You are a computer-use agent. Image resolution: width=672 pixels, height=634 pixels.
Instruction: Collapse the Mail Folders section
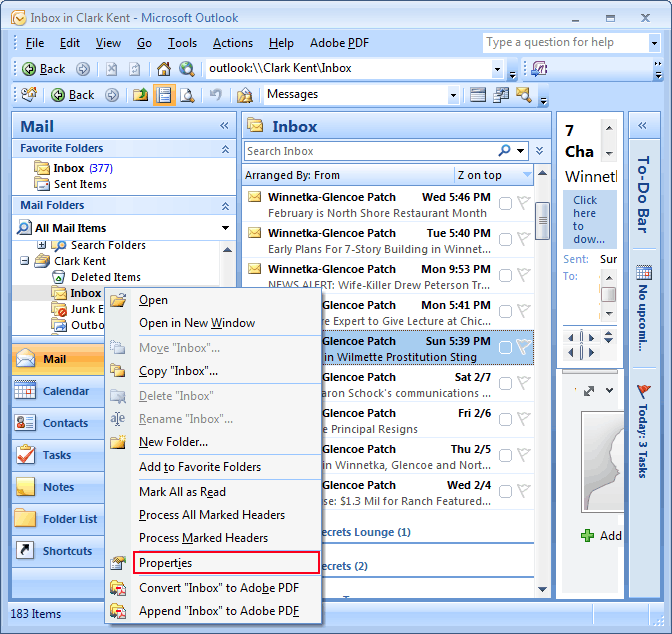click(225, 206)
